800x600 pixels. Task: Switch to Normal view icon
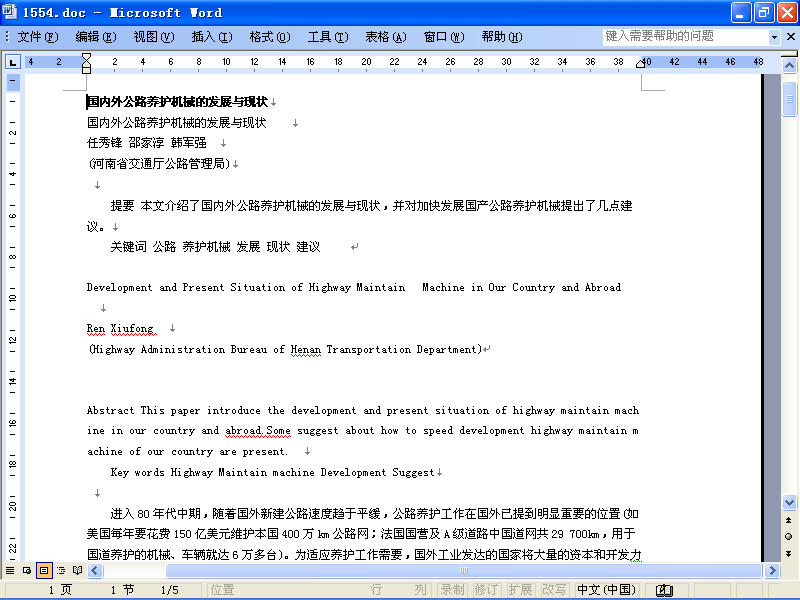[10, 570]
